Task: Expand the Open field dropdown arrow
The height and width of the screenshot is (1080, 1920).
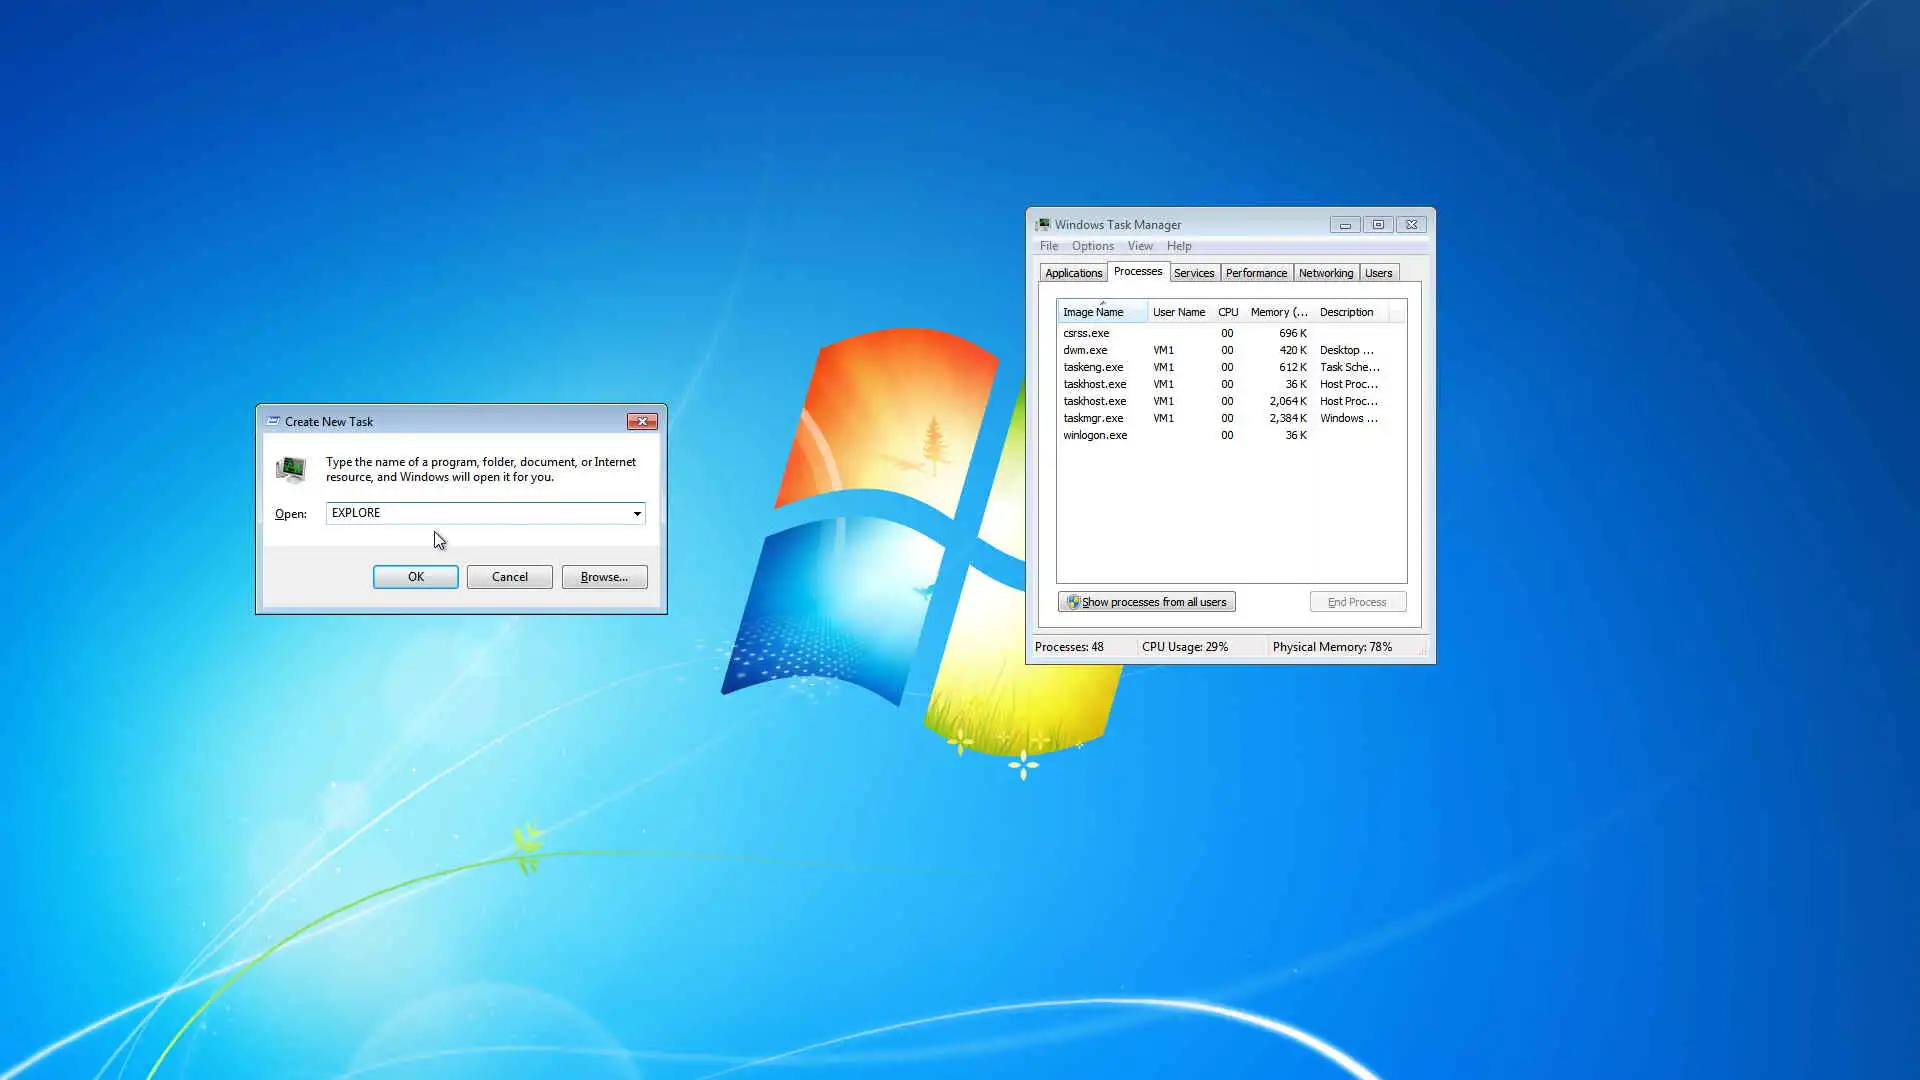Action: 637,514
